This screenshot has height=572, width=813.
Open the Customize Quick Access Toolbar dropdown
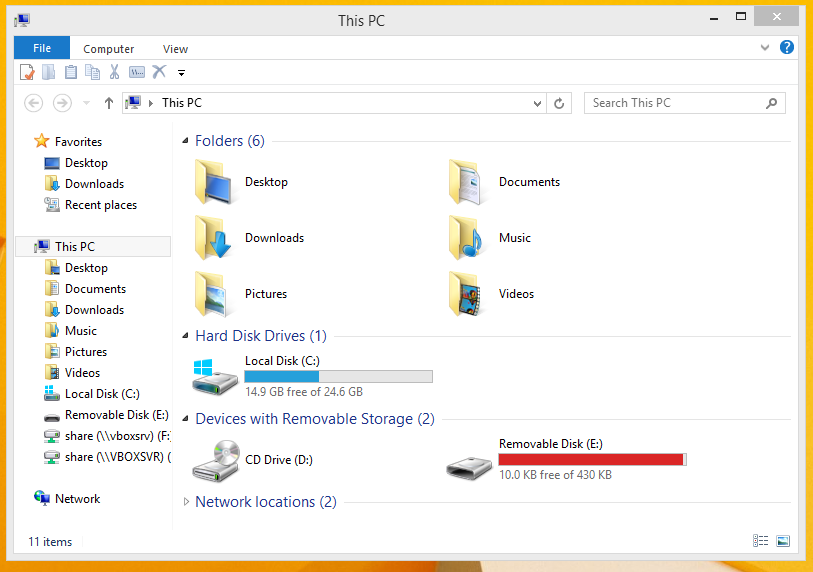(x=181, y=73)
